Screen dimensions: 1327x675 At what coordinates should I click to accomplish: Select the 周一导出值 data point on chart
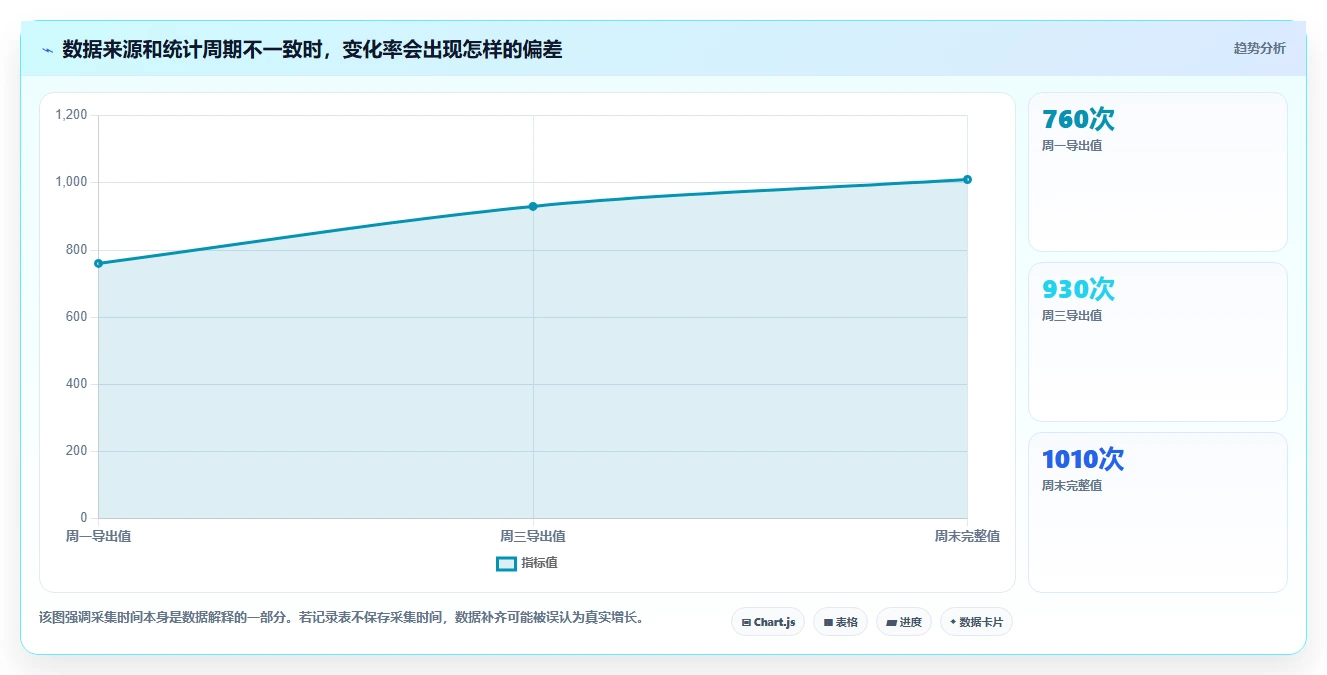(x=98, y=263)
